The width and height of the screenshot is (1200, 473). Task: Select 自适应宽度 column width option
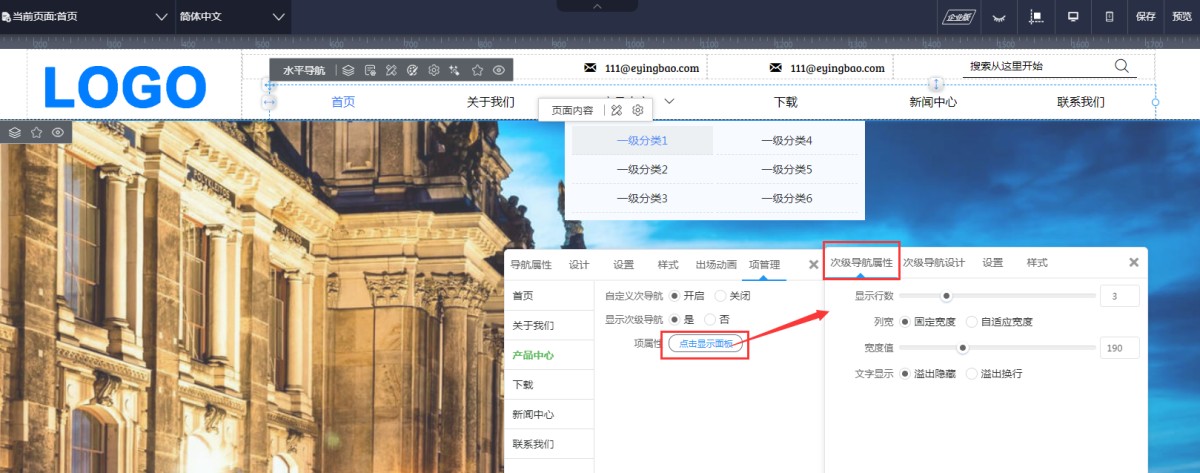[x=973, y=322]
